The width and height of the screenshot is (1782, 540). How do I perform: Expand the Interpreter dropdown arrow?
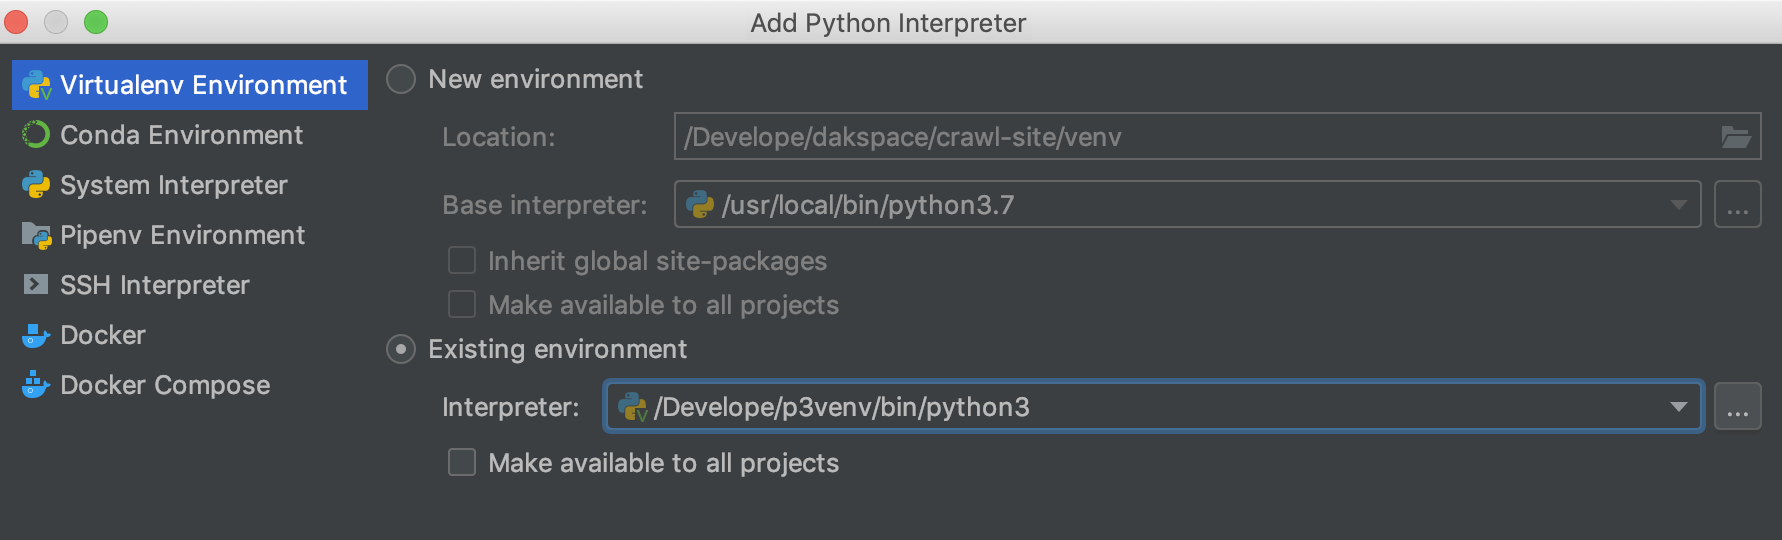coord(1678,407)
